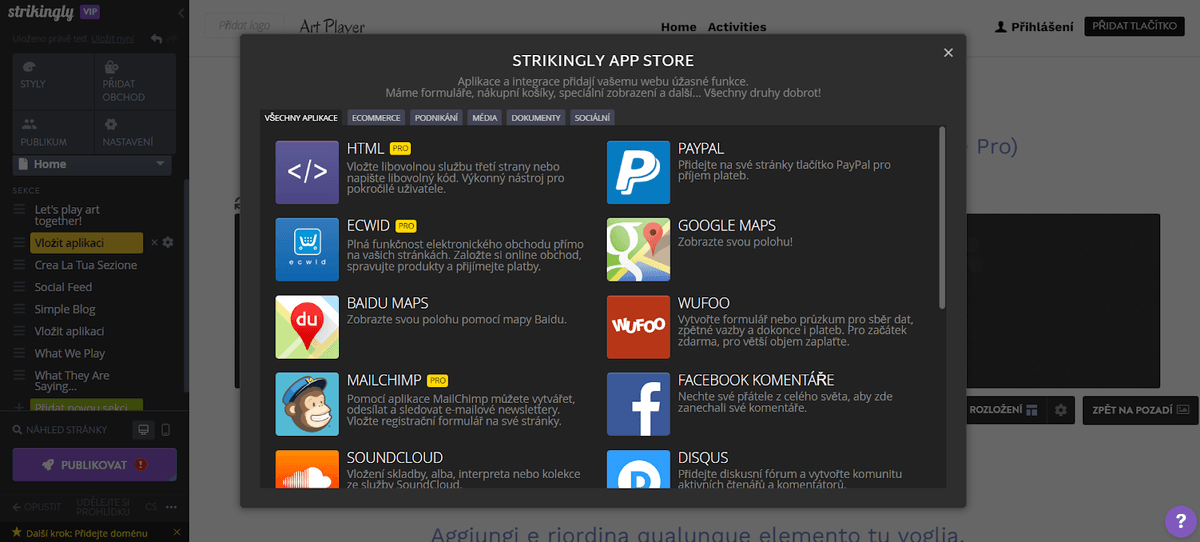Screen dimensions: 1200x542
Task: Select the HTML code app icon
Action: point(307,173)
